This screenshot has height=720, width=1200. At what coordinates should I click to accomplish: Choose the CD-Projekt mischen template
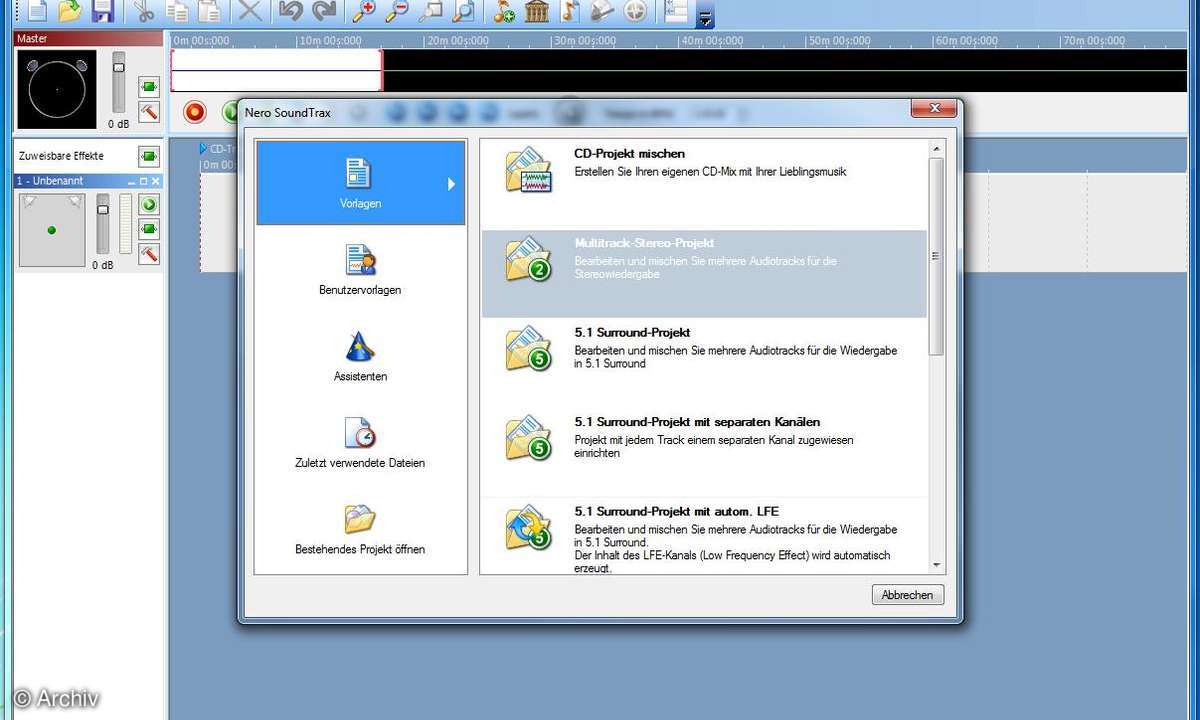(704, 184)
